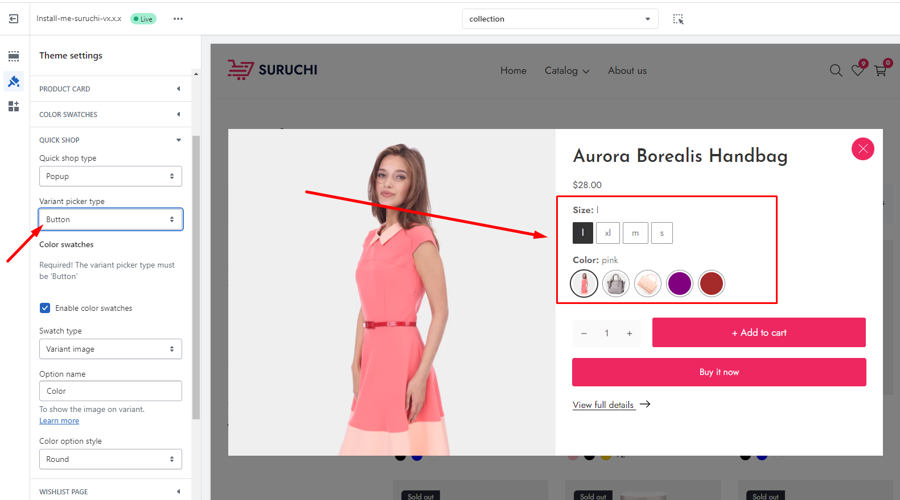Open the App embeds sidebar icon
This screenshot has height=500, width=900.
click(14, 106)
